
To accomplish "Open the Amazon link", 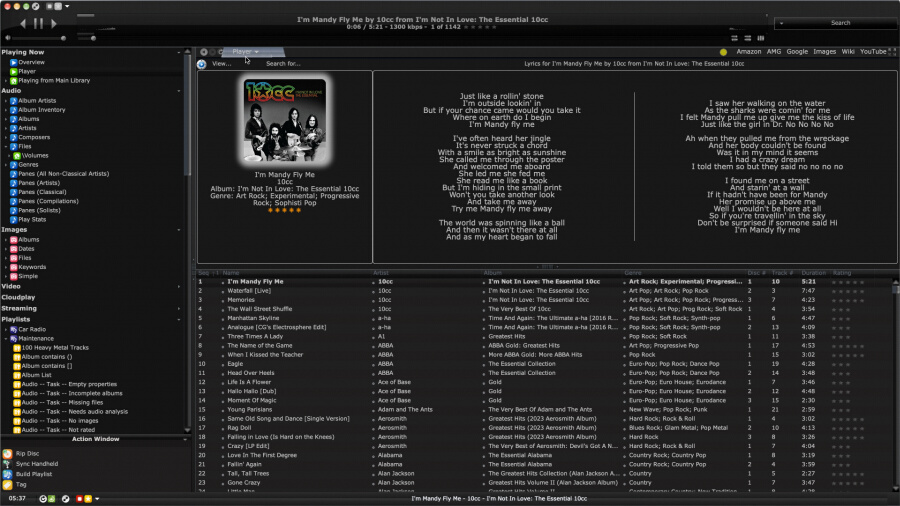I will [x=748, y=52].
